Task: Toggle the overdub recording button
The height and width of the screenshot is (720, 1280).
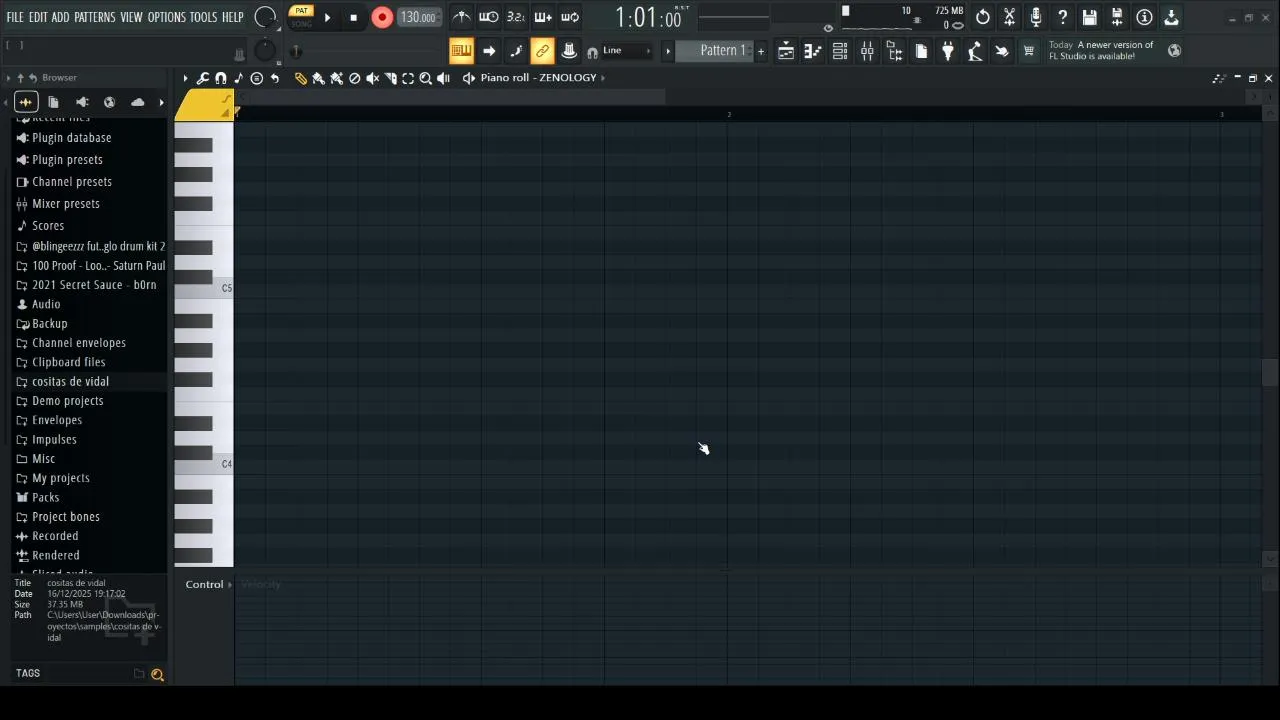Action: click(x=542, y=17)
